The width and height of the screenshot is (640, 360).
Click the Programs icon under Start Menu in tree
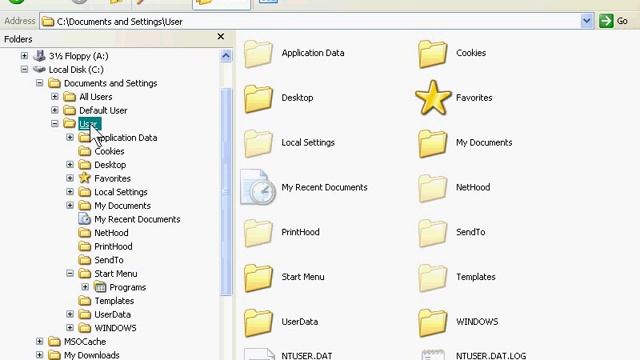(x=100, y=287)
